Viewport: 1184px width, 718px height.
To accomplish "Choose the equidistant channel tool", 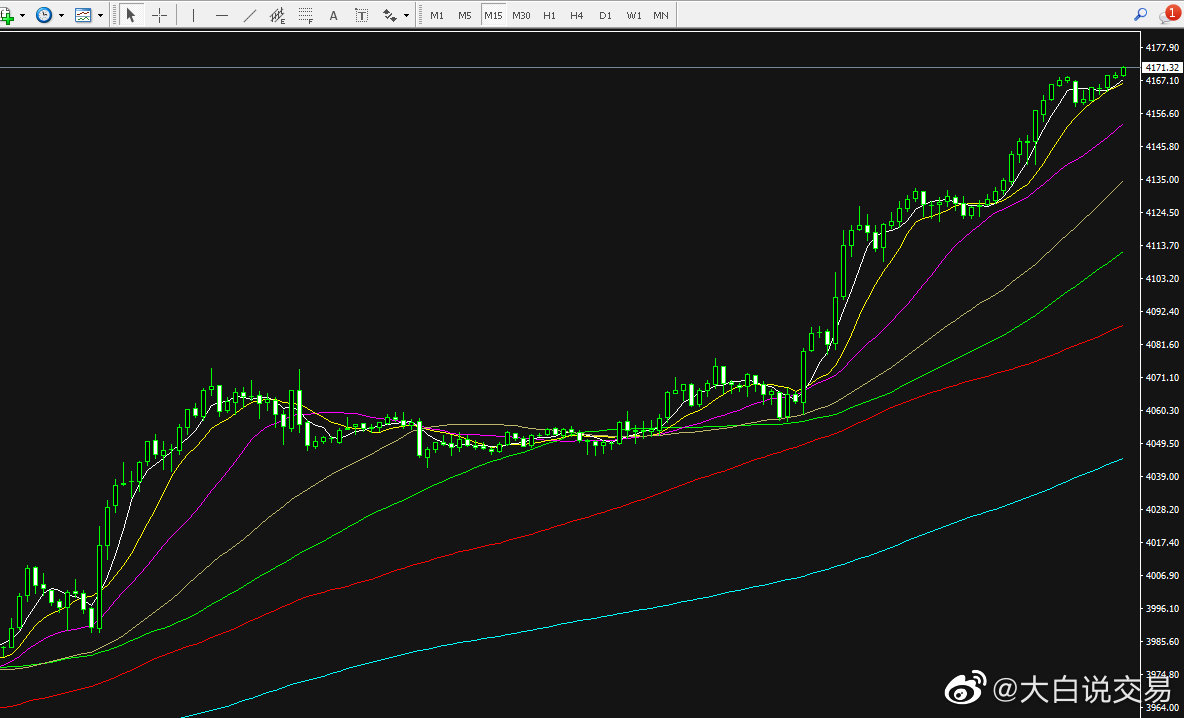I will tap(278, 16).
